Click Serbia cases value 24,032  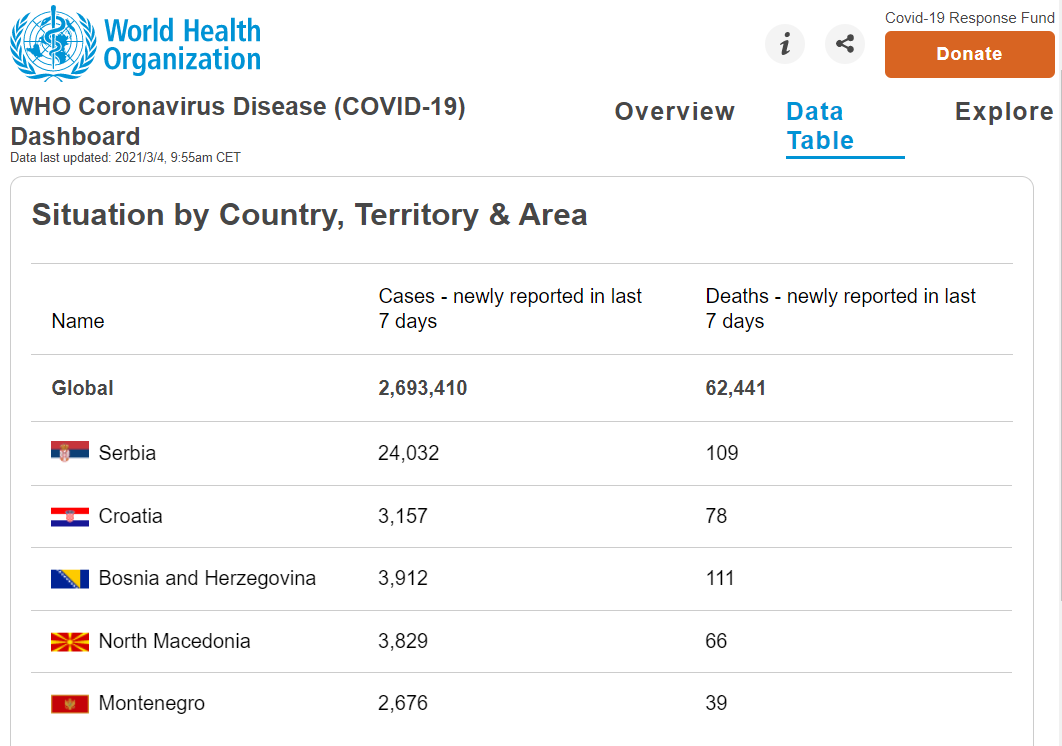(408, 453)
